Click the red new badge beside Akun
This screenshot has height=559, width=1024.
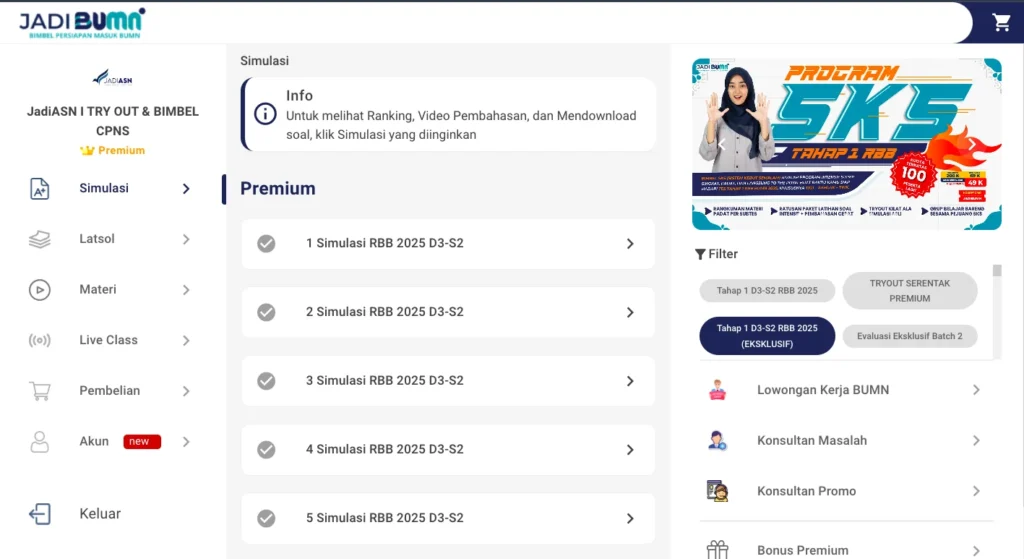pyautogui.click(x=142, y=441)
